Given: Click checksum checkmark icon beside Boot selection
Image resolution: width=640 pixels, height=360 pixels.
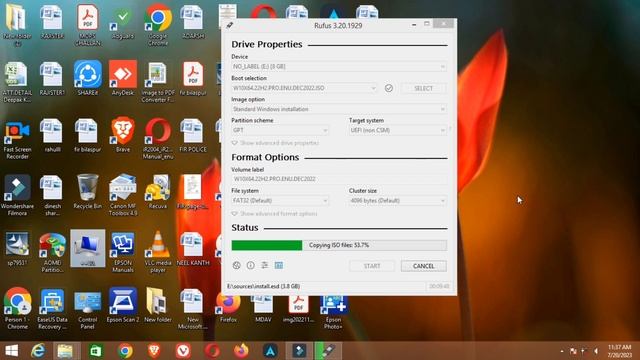Looking at the screenshot, I should (389, 88).
